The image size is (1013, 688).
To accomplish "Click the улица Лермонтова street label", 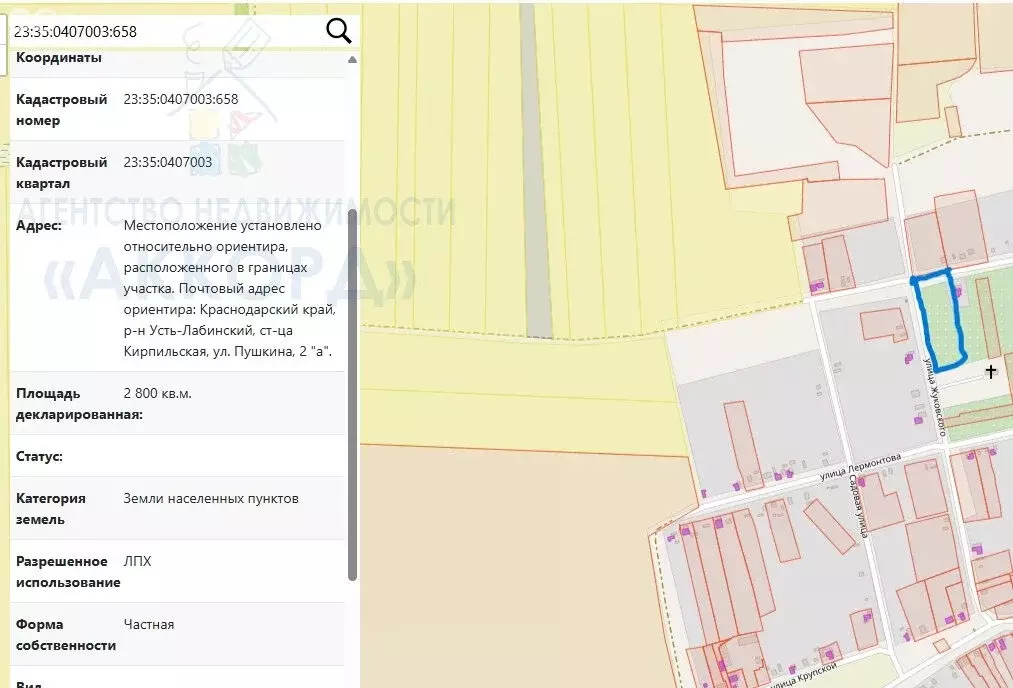I will click(860, 466).
